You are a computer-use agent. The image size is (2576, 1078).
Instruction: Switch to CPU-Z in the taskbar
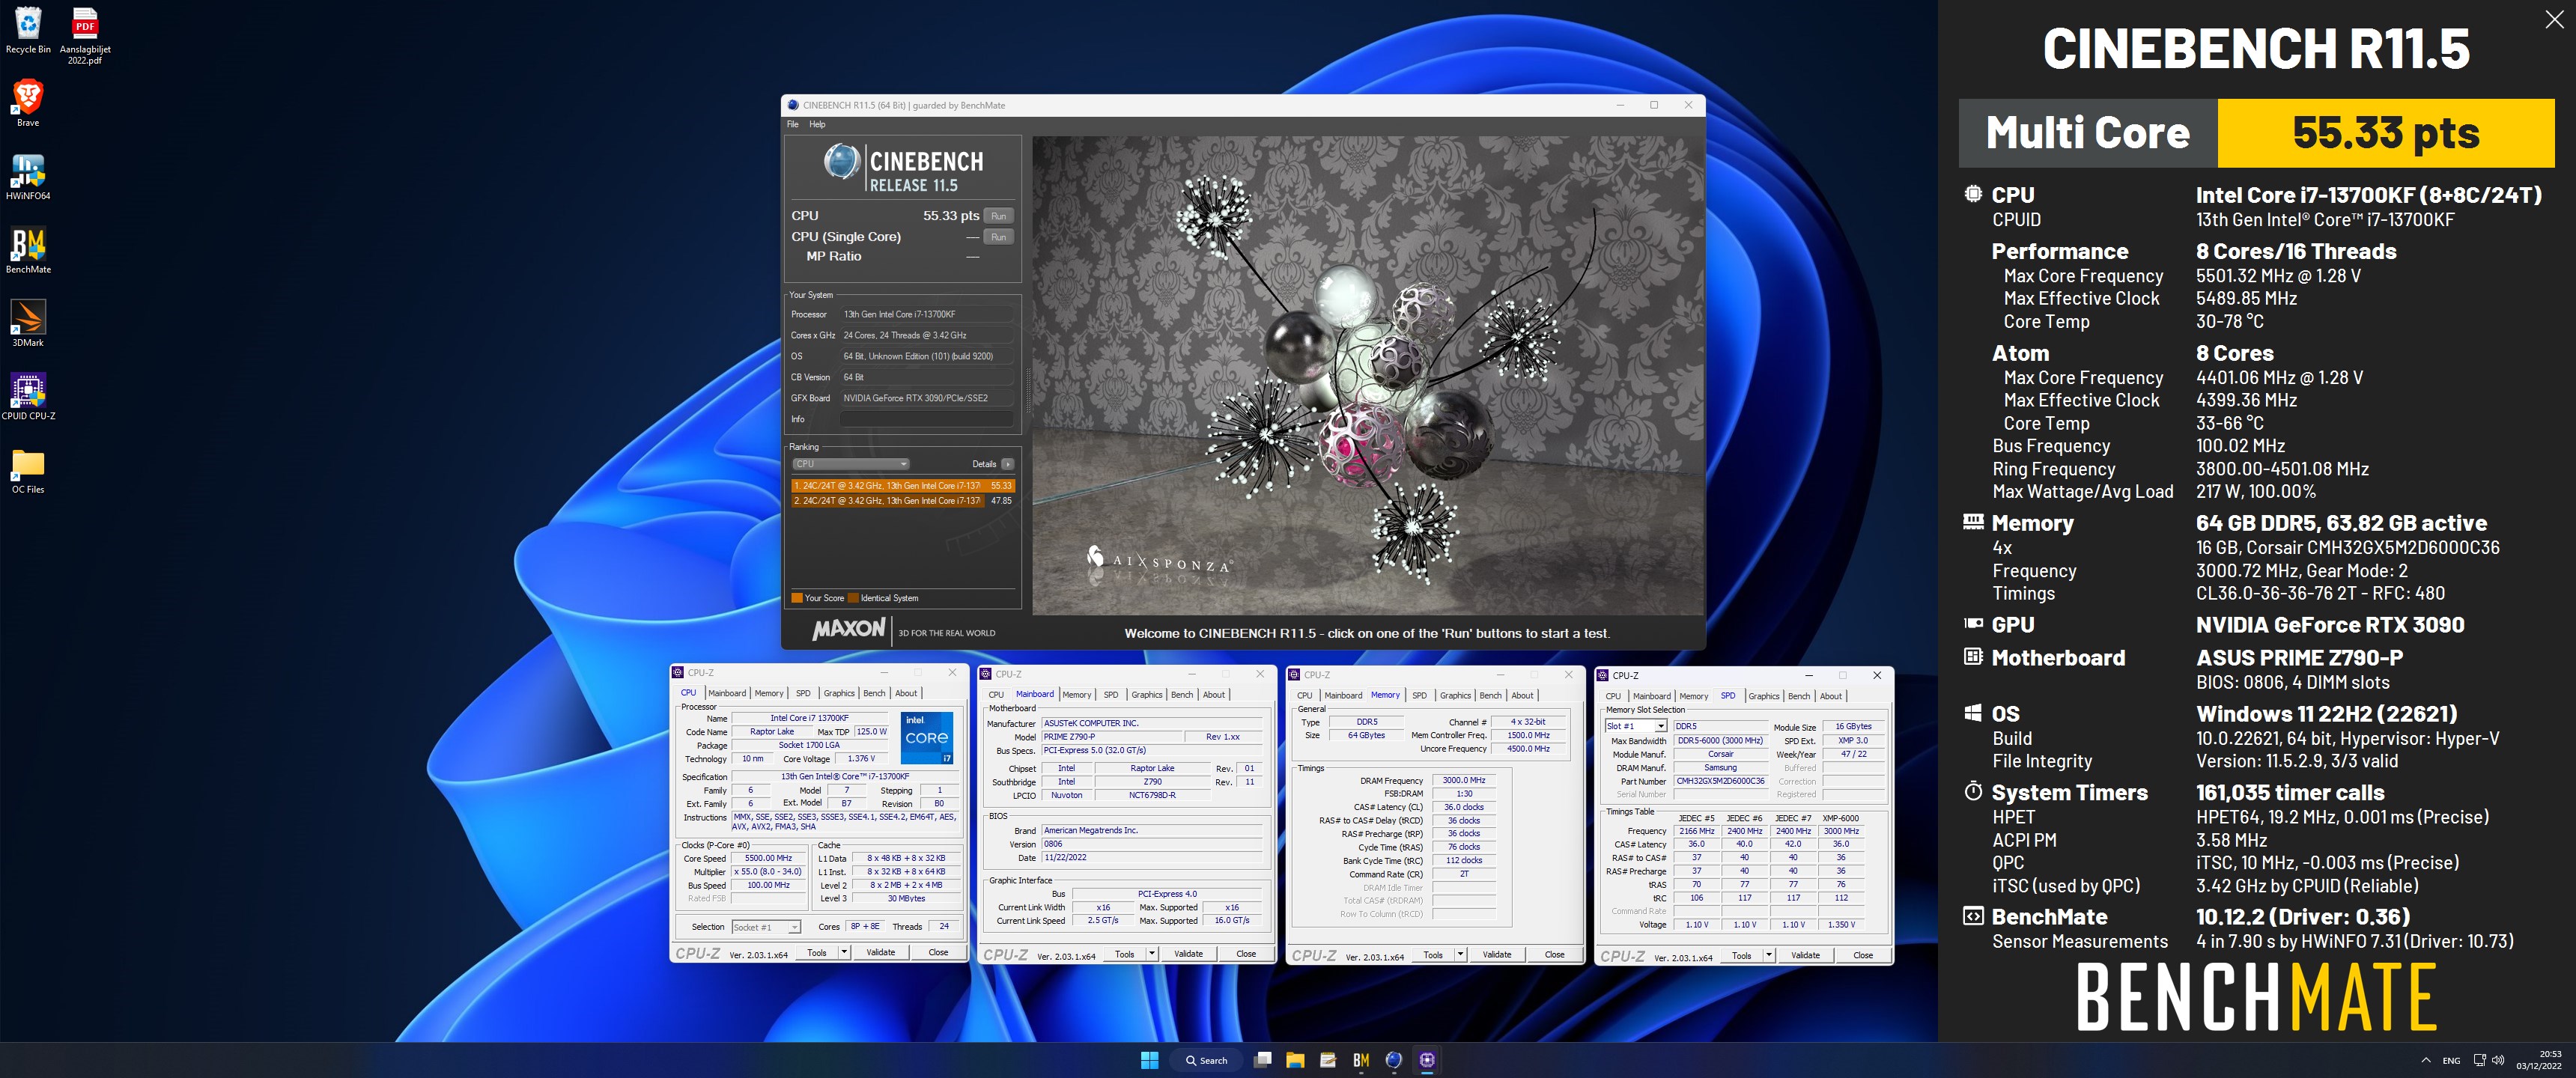1427,1060
